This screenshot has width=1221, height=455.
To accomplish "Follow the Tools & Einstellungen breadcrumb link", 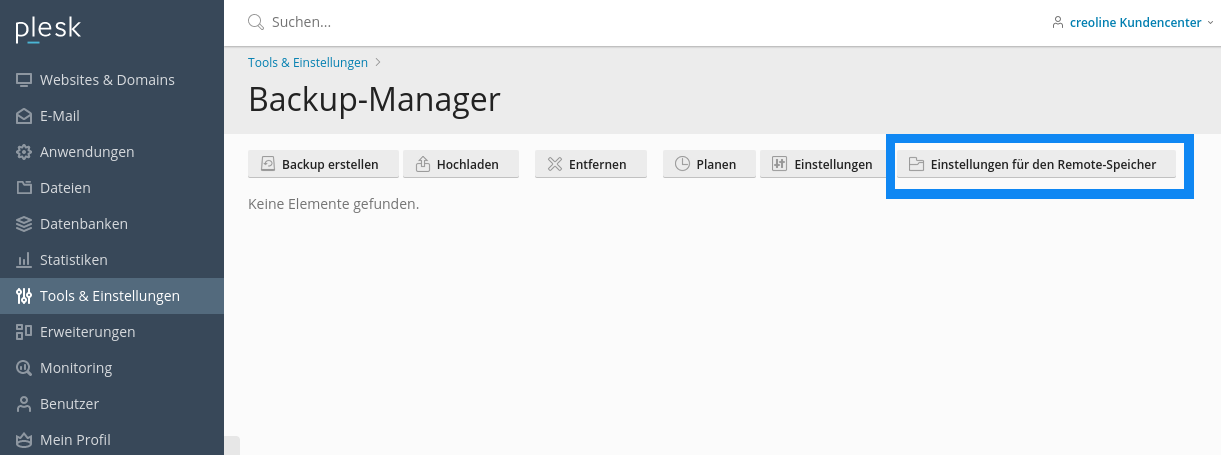I will (308, 62).
